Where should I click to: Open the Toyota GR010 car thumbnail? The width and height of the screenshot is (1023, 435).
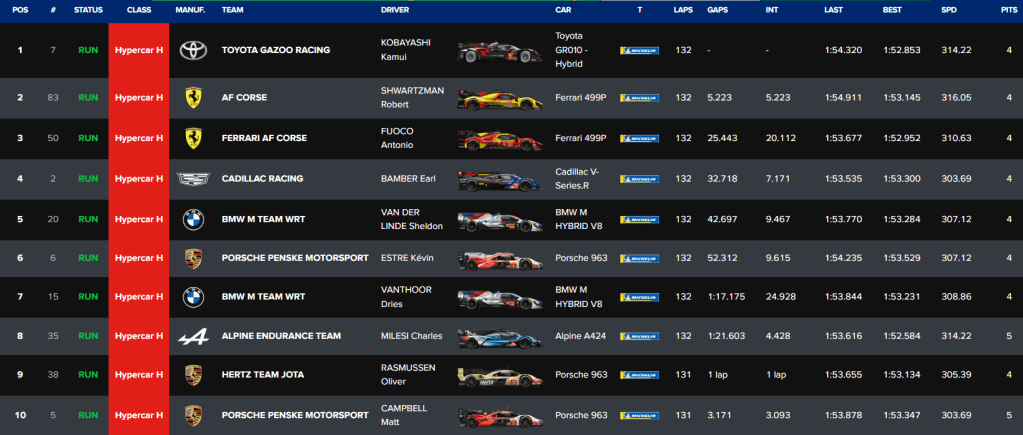[x=500, y=52]
